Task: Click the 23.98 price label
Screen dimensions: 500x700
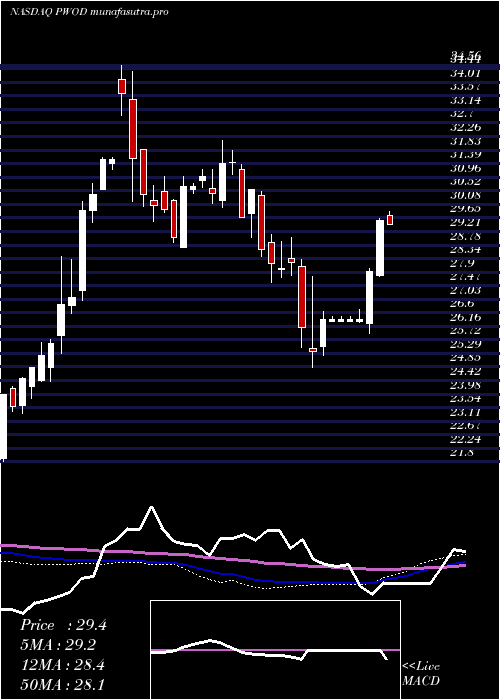Action: 465,385
